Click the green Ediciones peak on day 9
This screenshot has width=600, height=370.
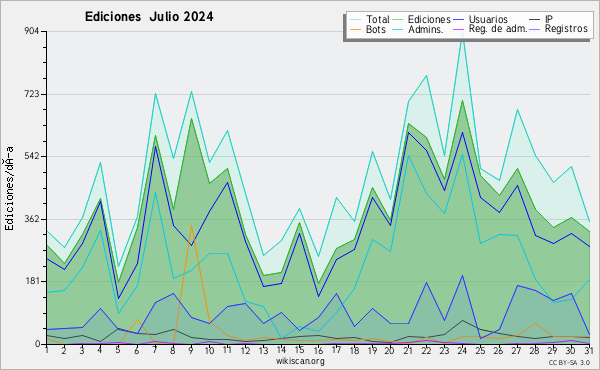tap(191, 119)
